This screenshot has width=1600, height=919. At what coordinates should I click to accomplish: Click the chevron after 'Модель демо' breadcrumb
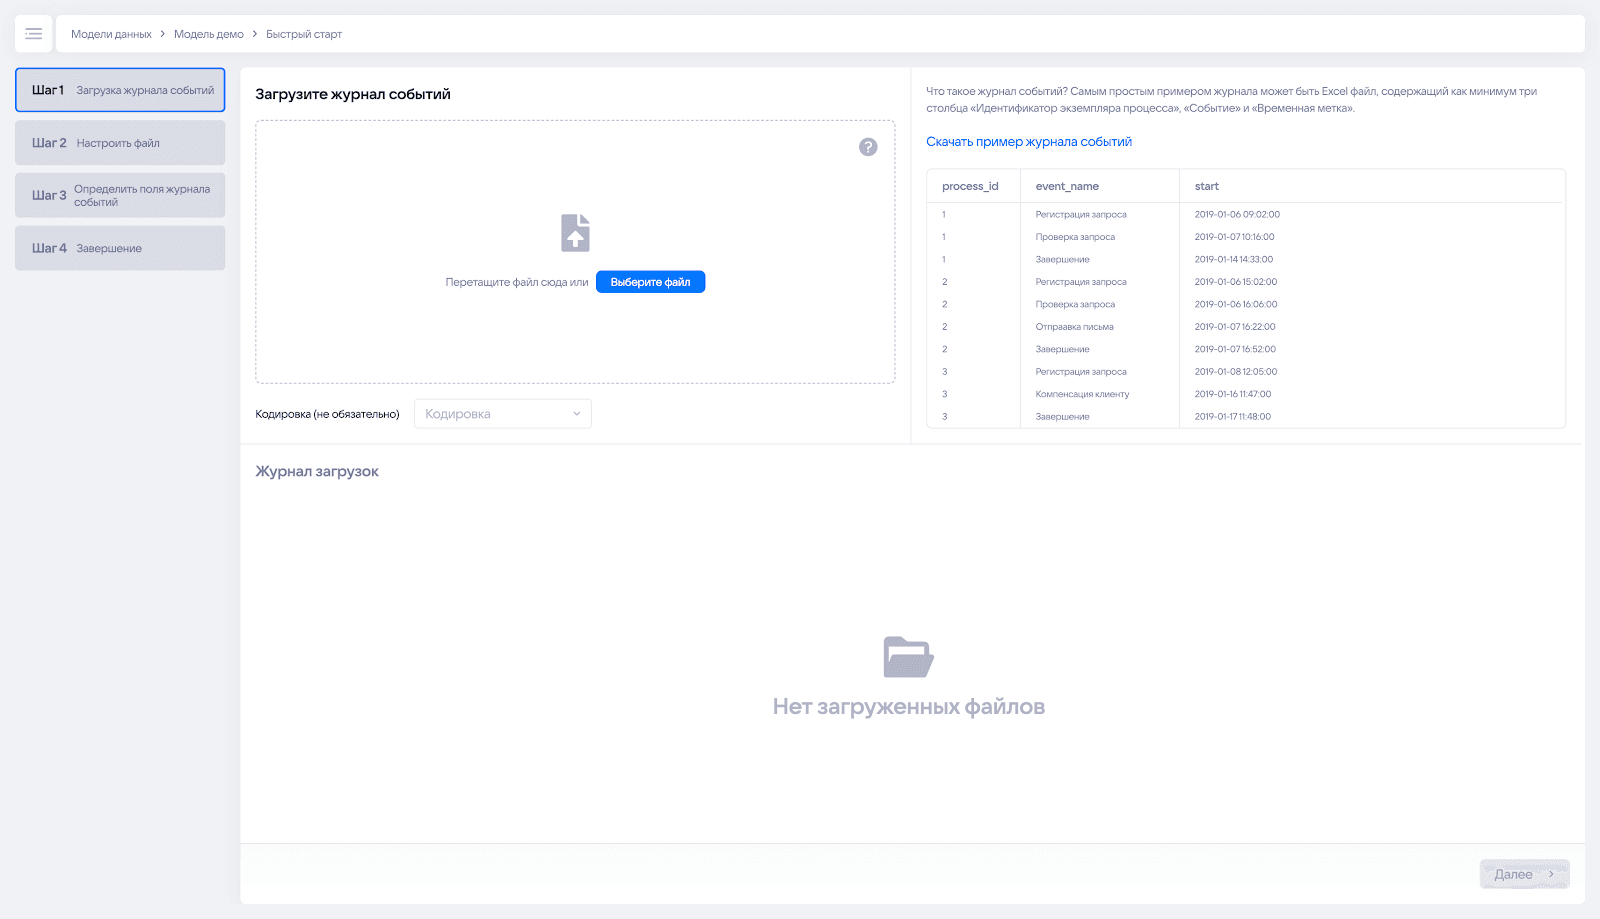(255, 34)
